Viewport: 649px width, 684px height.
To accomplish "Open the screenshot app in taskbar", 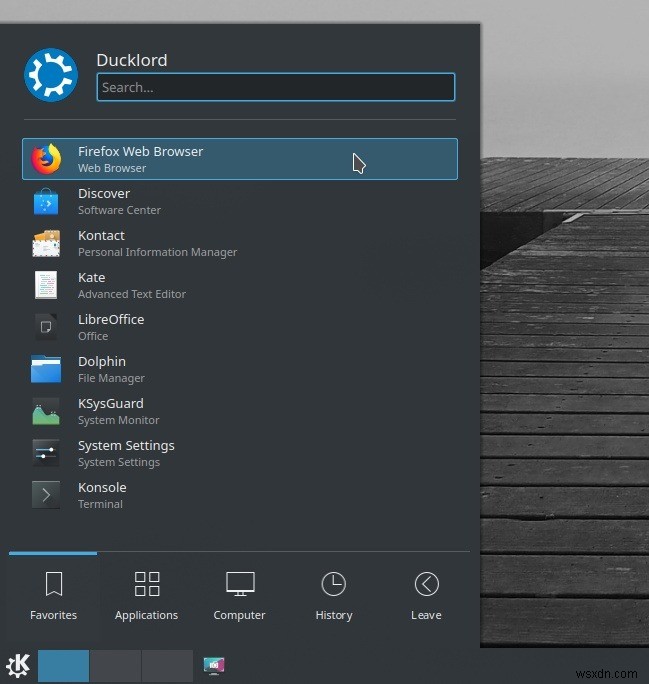I will [214, 666].
